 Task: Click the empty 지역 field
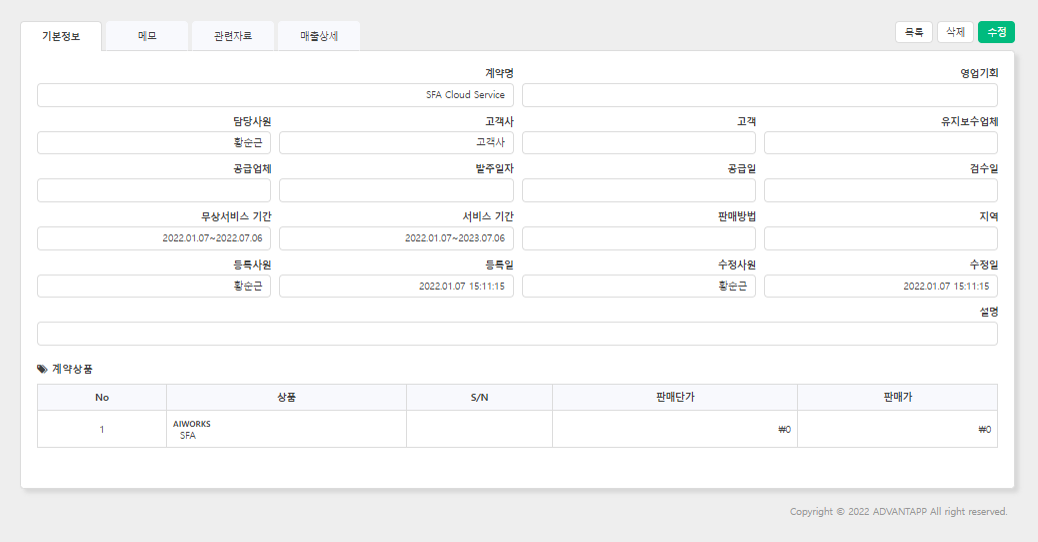point(881,238)
